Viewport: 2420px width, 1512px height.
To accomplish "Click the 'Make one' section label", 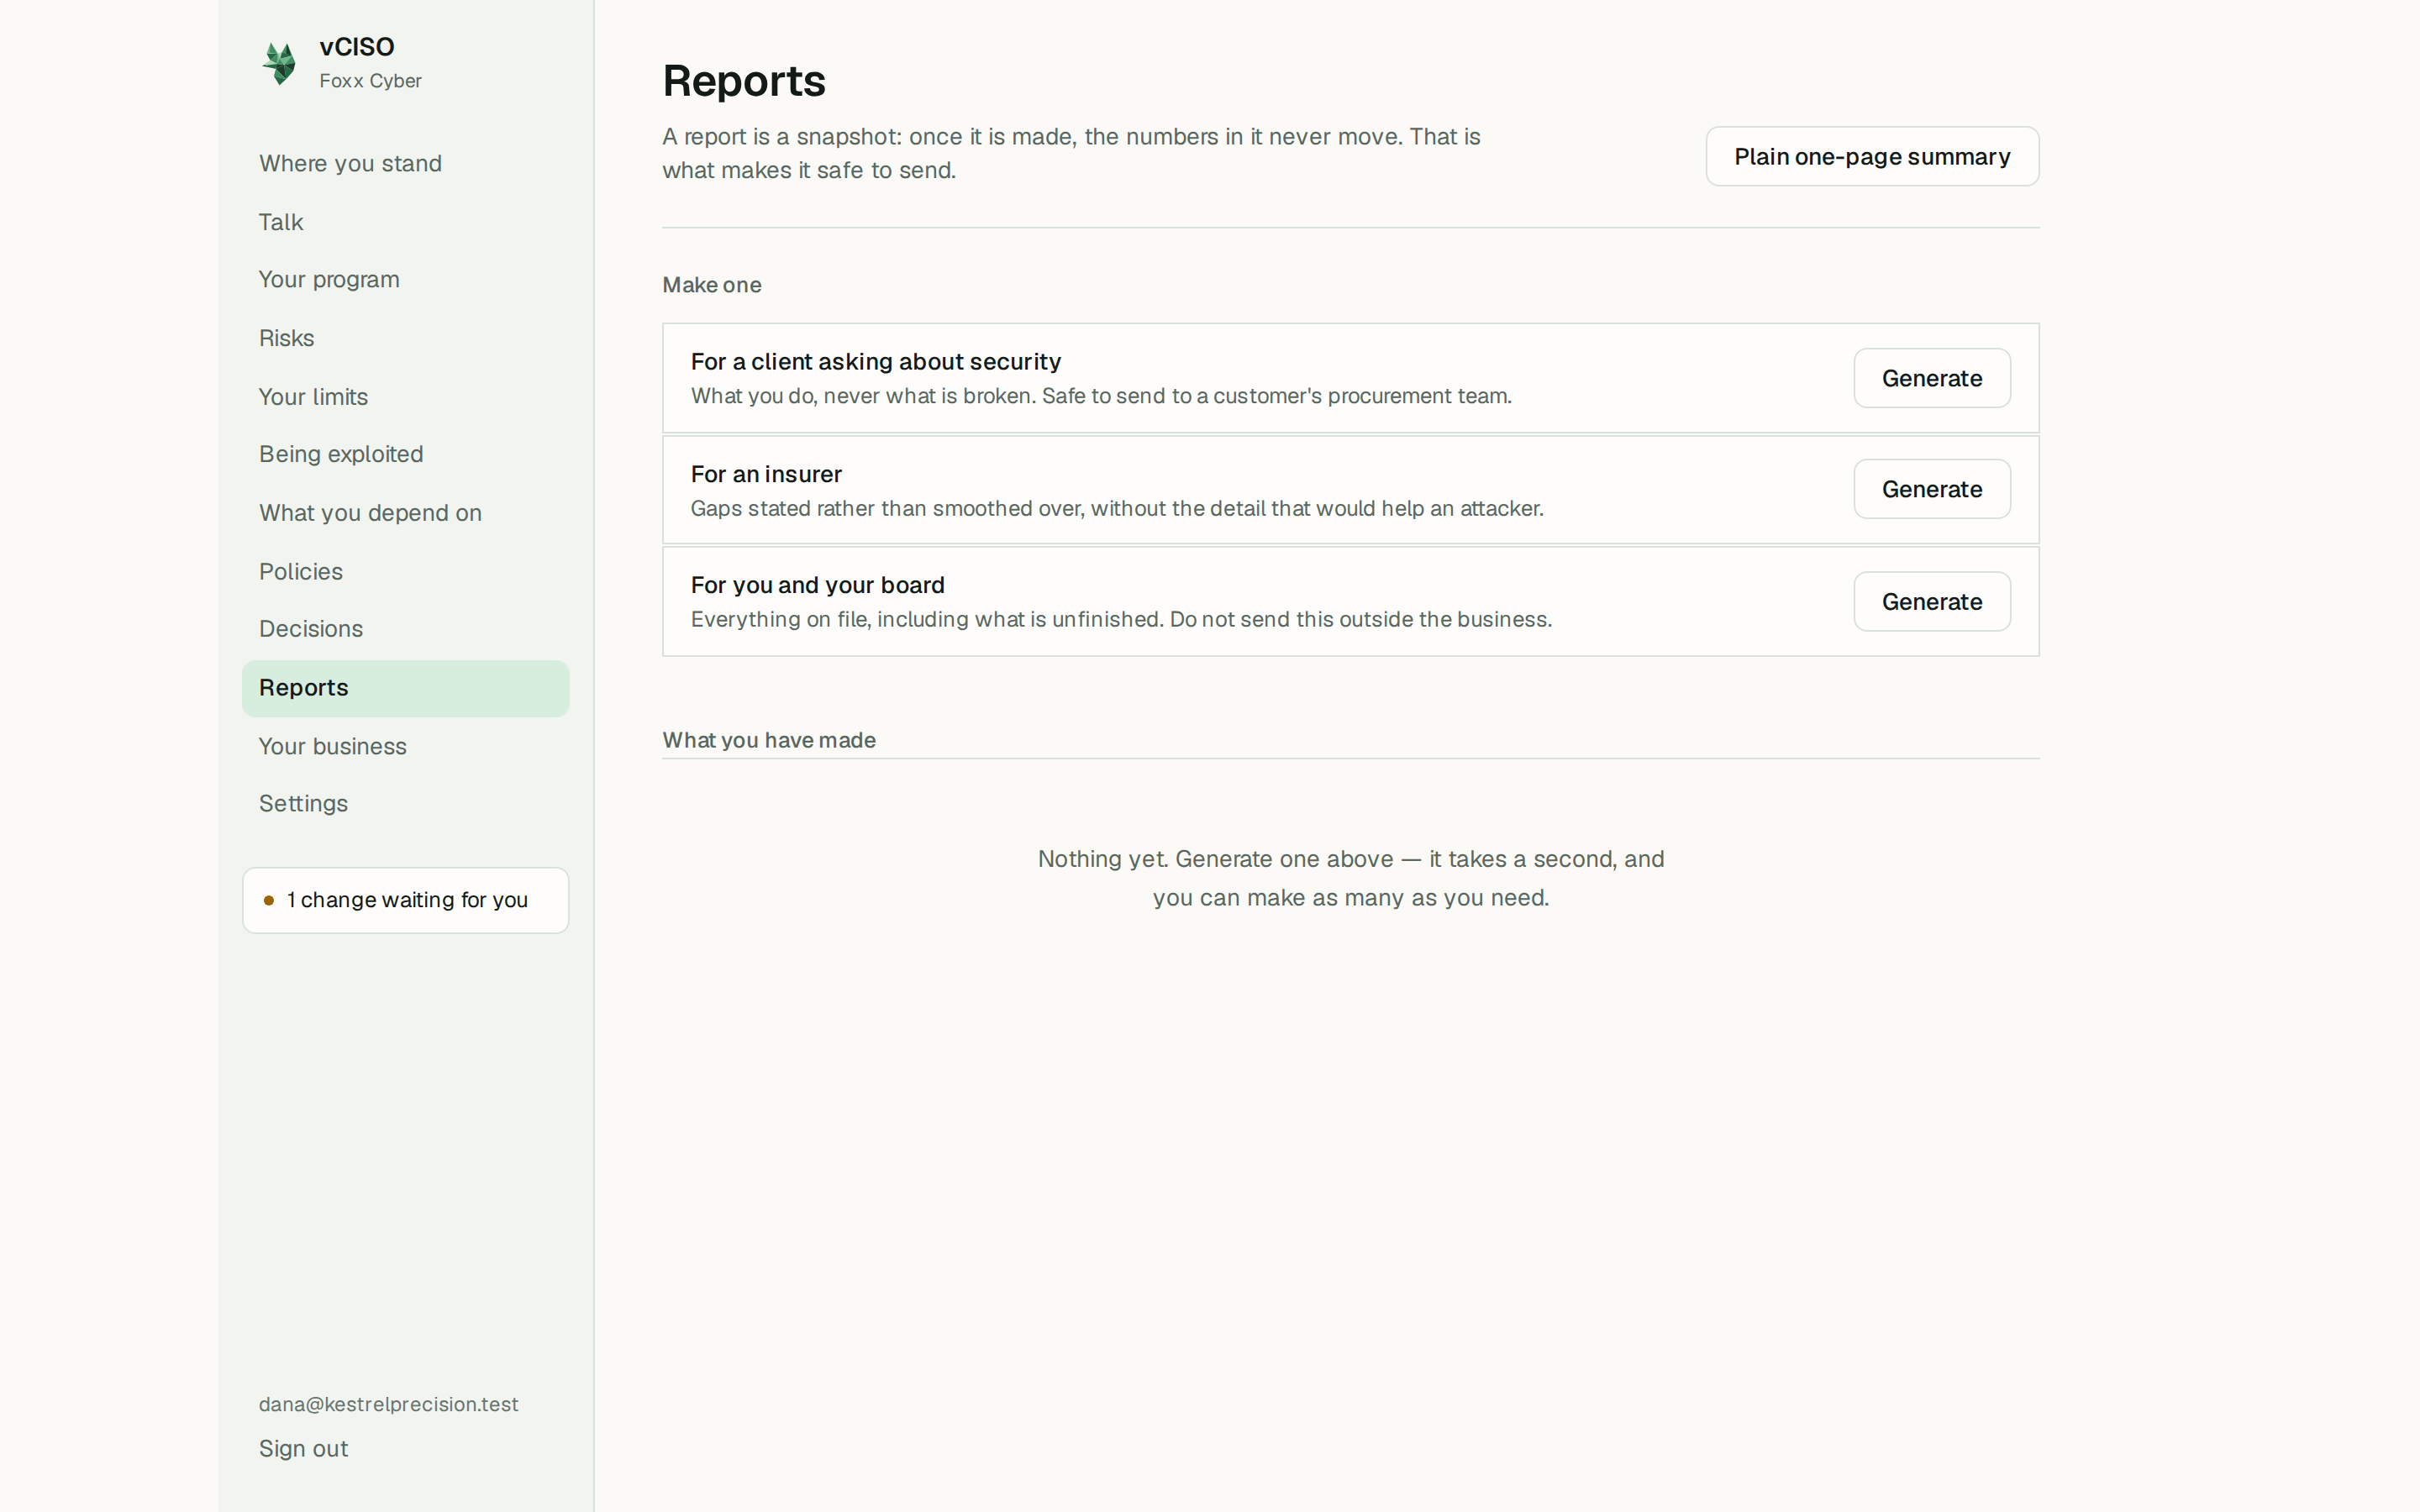I will coord(711,285).
